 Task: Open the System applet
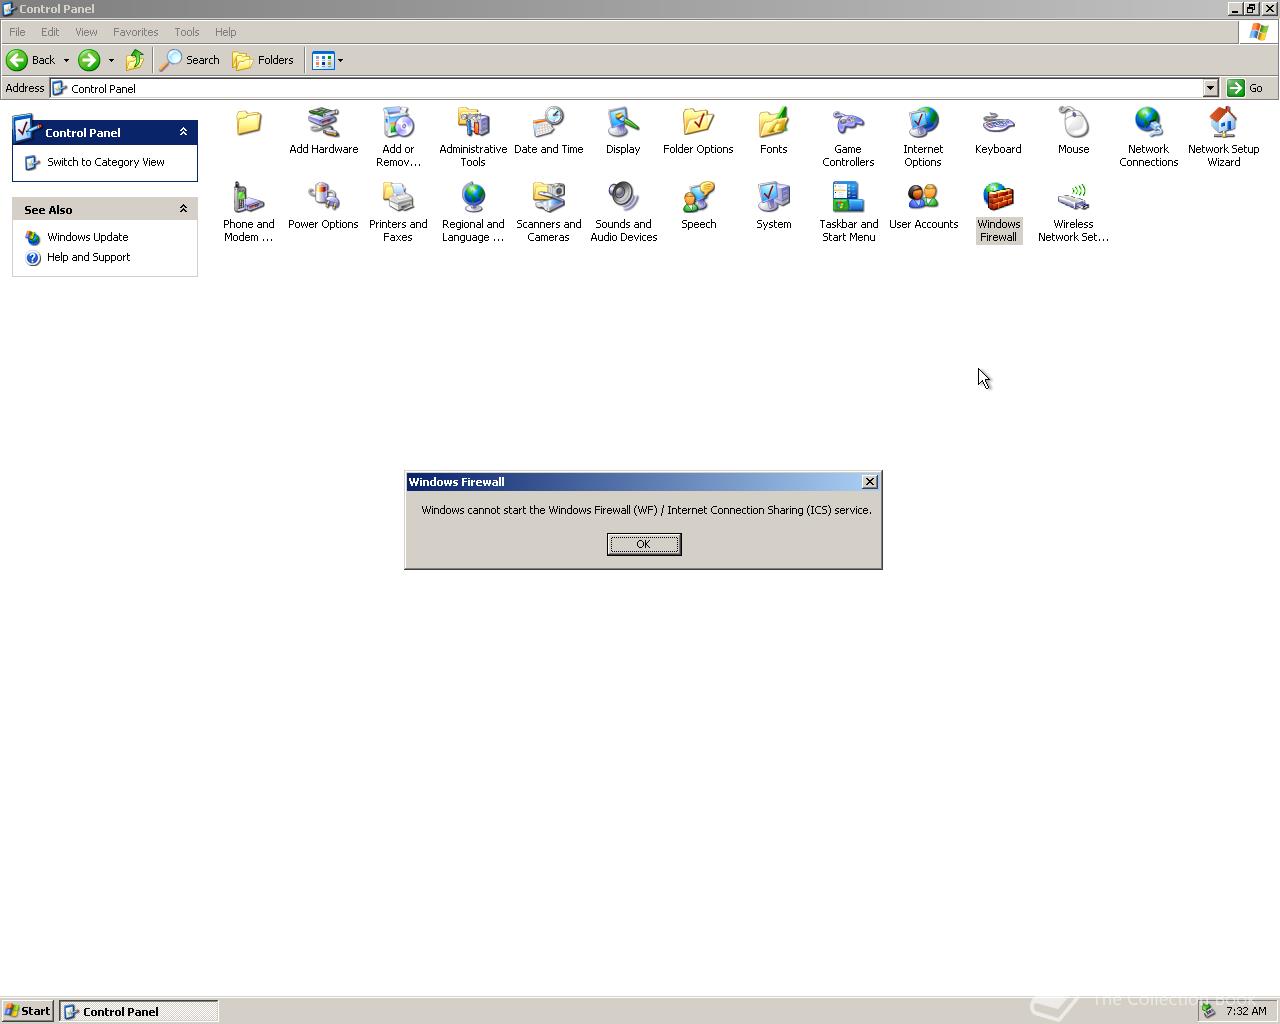[773, 207]
